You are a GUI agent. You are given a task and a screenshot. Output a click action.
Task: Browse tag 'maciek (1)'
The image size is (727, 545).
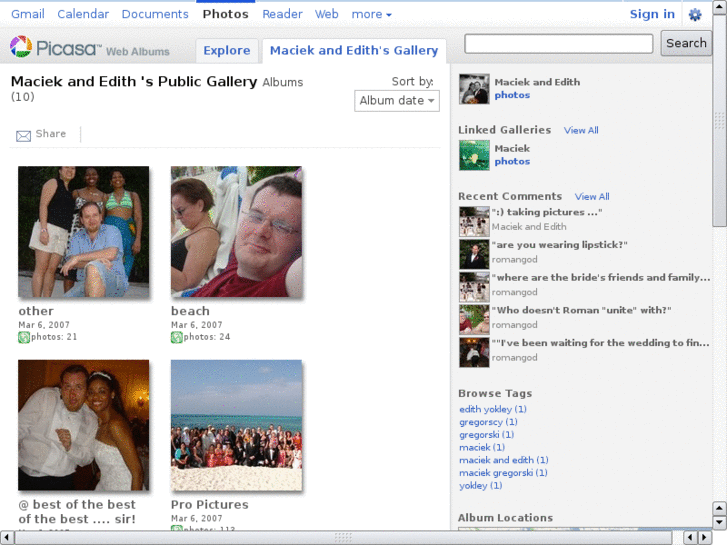coord(482,448)
